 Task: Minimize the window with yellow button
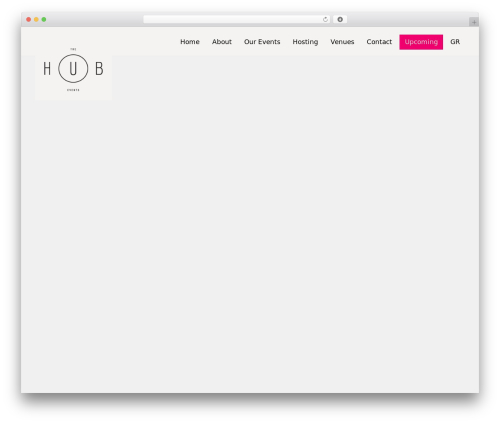[x=36, y=19]
